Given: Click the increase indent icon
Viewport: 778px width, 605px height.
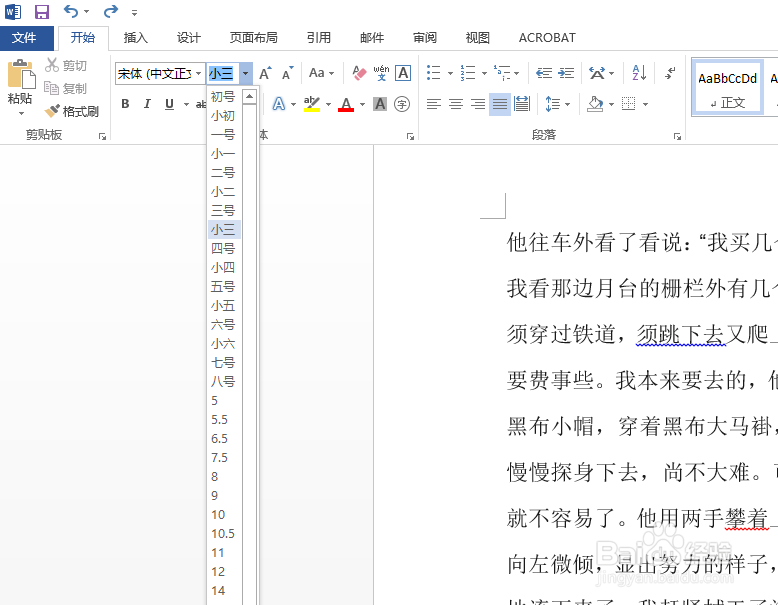Looking at the screenshot, I should pos(566,73).
